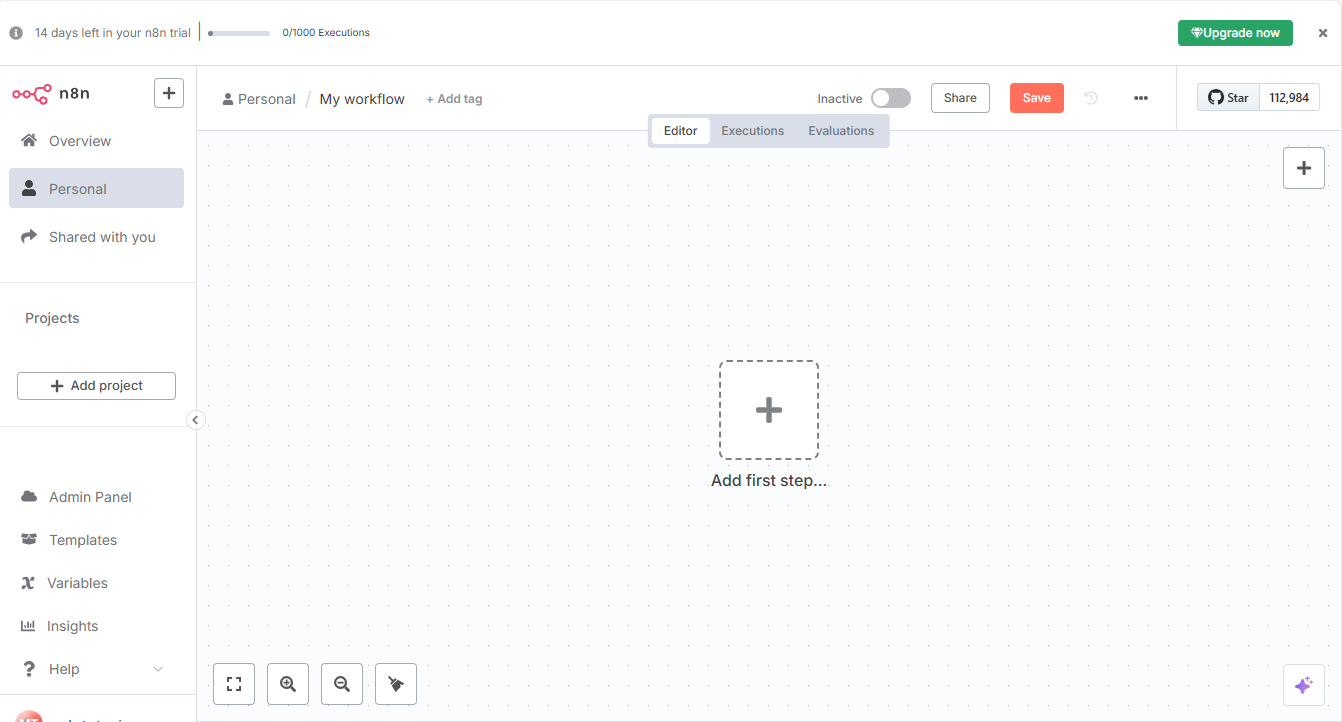1342x722 pixels.
Task: Zoom out on the canvas
Action: [x=342, y=684]
